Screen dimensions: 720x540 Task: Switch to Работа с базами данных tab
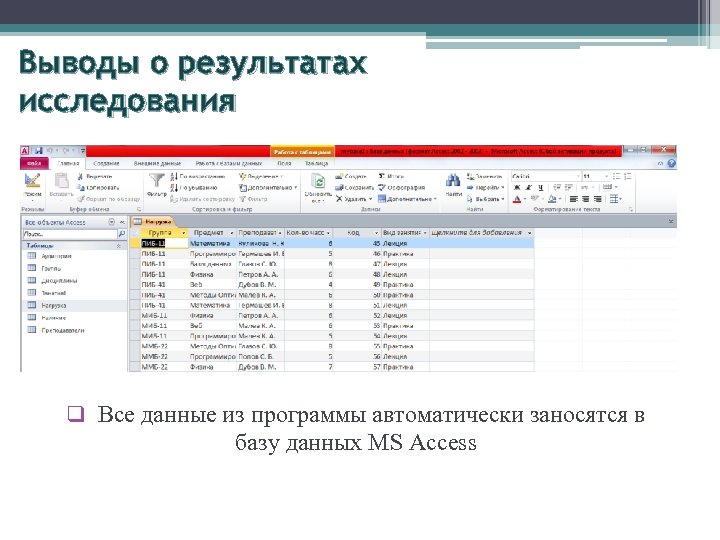click(229, 163)
